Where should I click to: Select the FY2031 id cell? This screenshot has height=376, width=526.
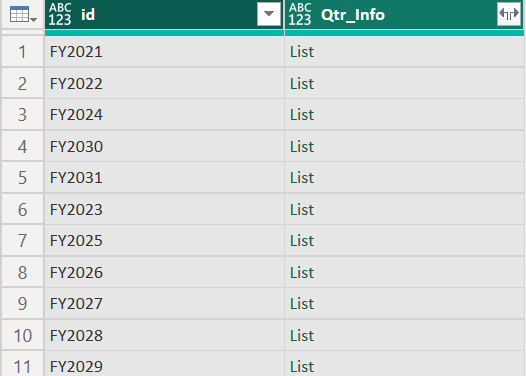click(x=164, y=178)
